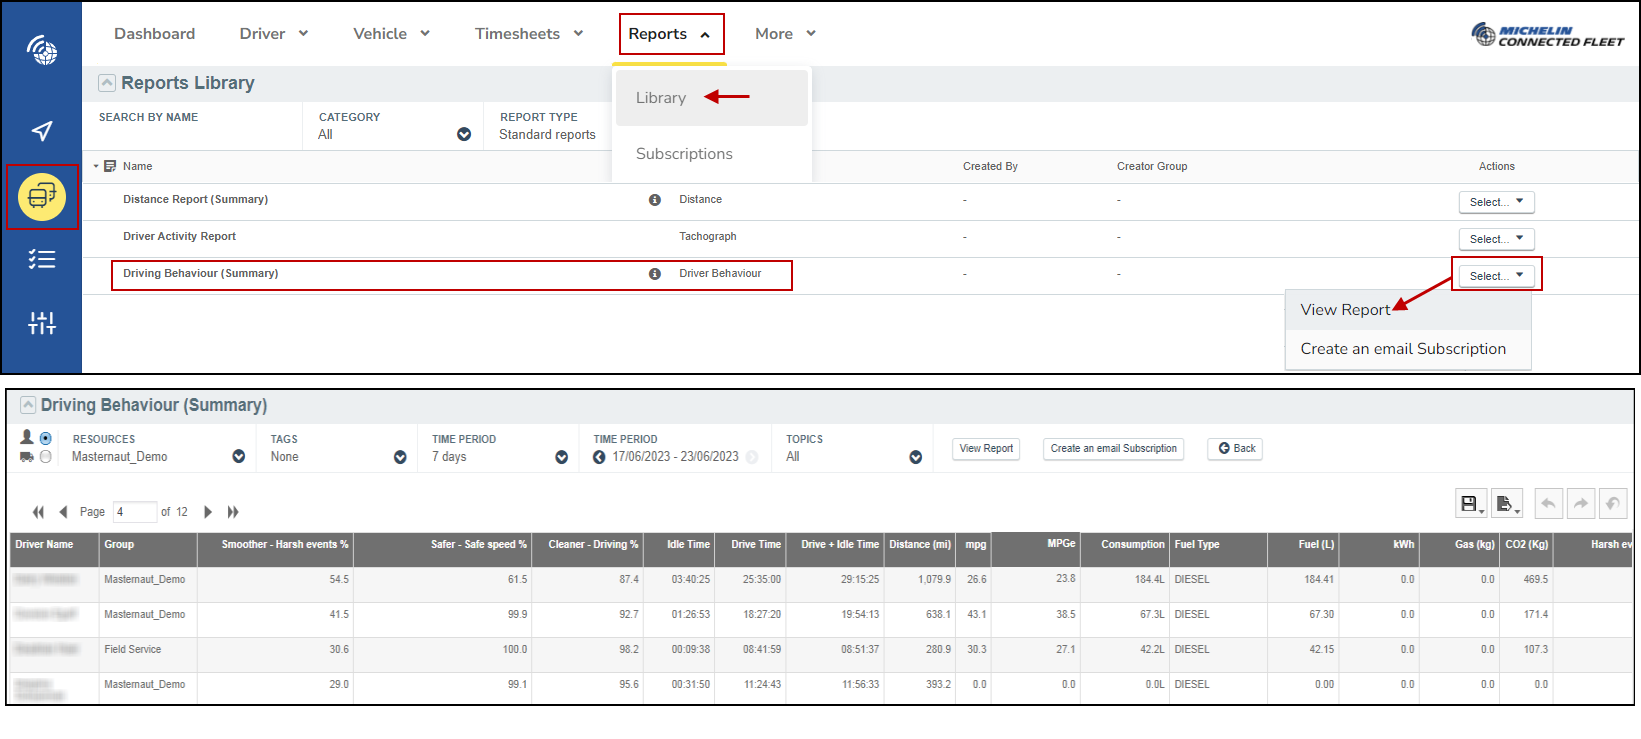Click the redo arrow icon
1641x739 pixels.
(x=1580, y=504)
